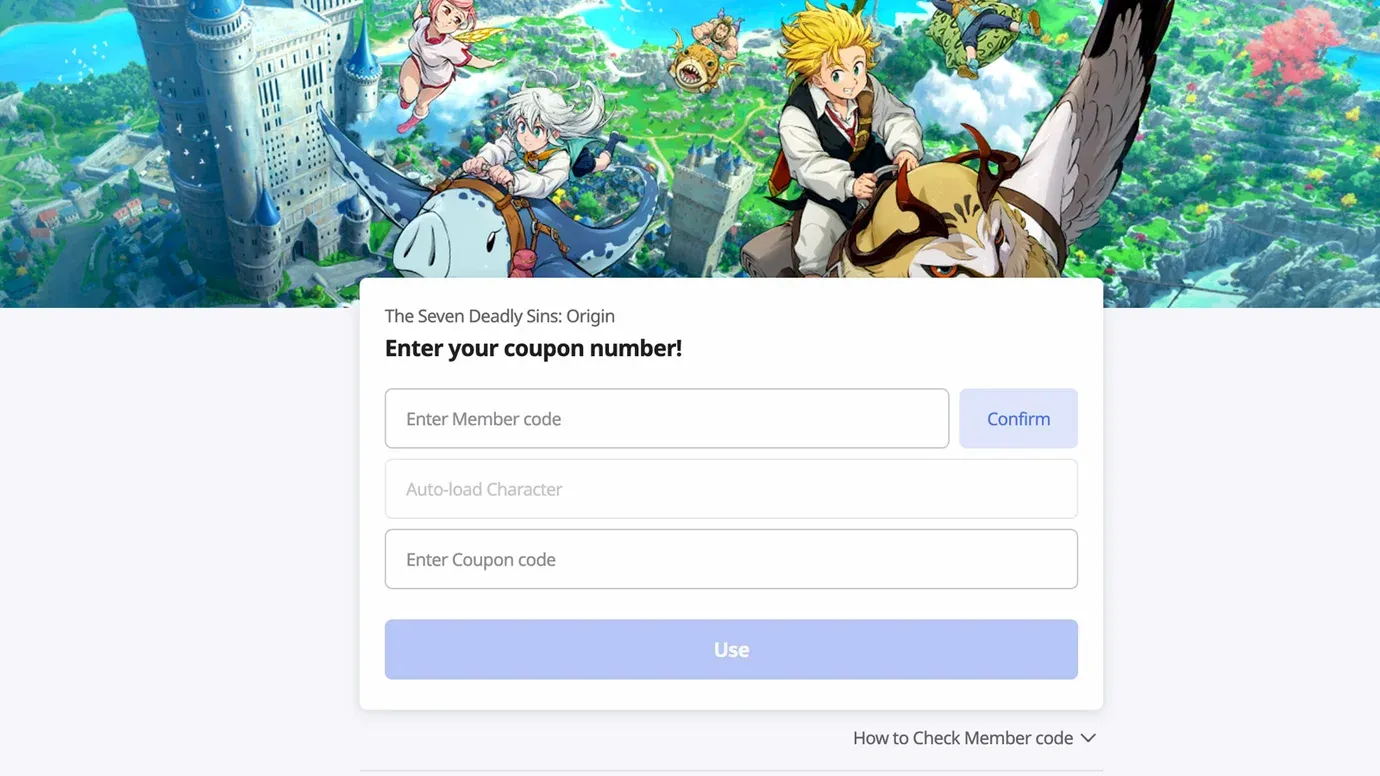This screenshot has width=1380, height=776.
Task: Open the How to Check Member code link
Action: (x=962, y=738)
